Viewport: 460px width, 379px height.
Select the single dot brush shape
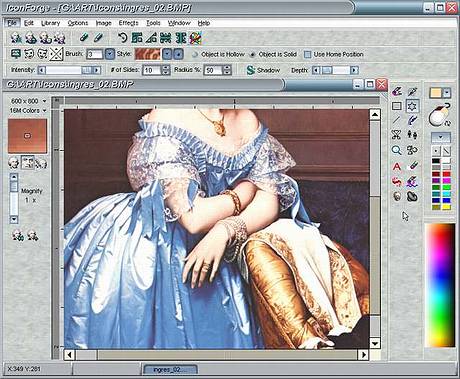click(436, 151)
